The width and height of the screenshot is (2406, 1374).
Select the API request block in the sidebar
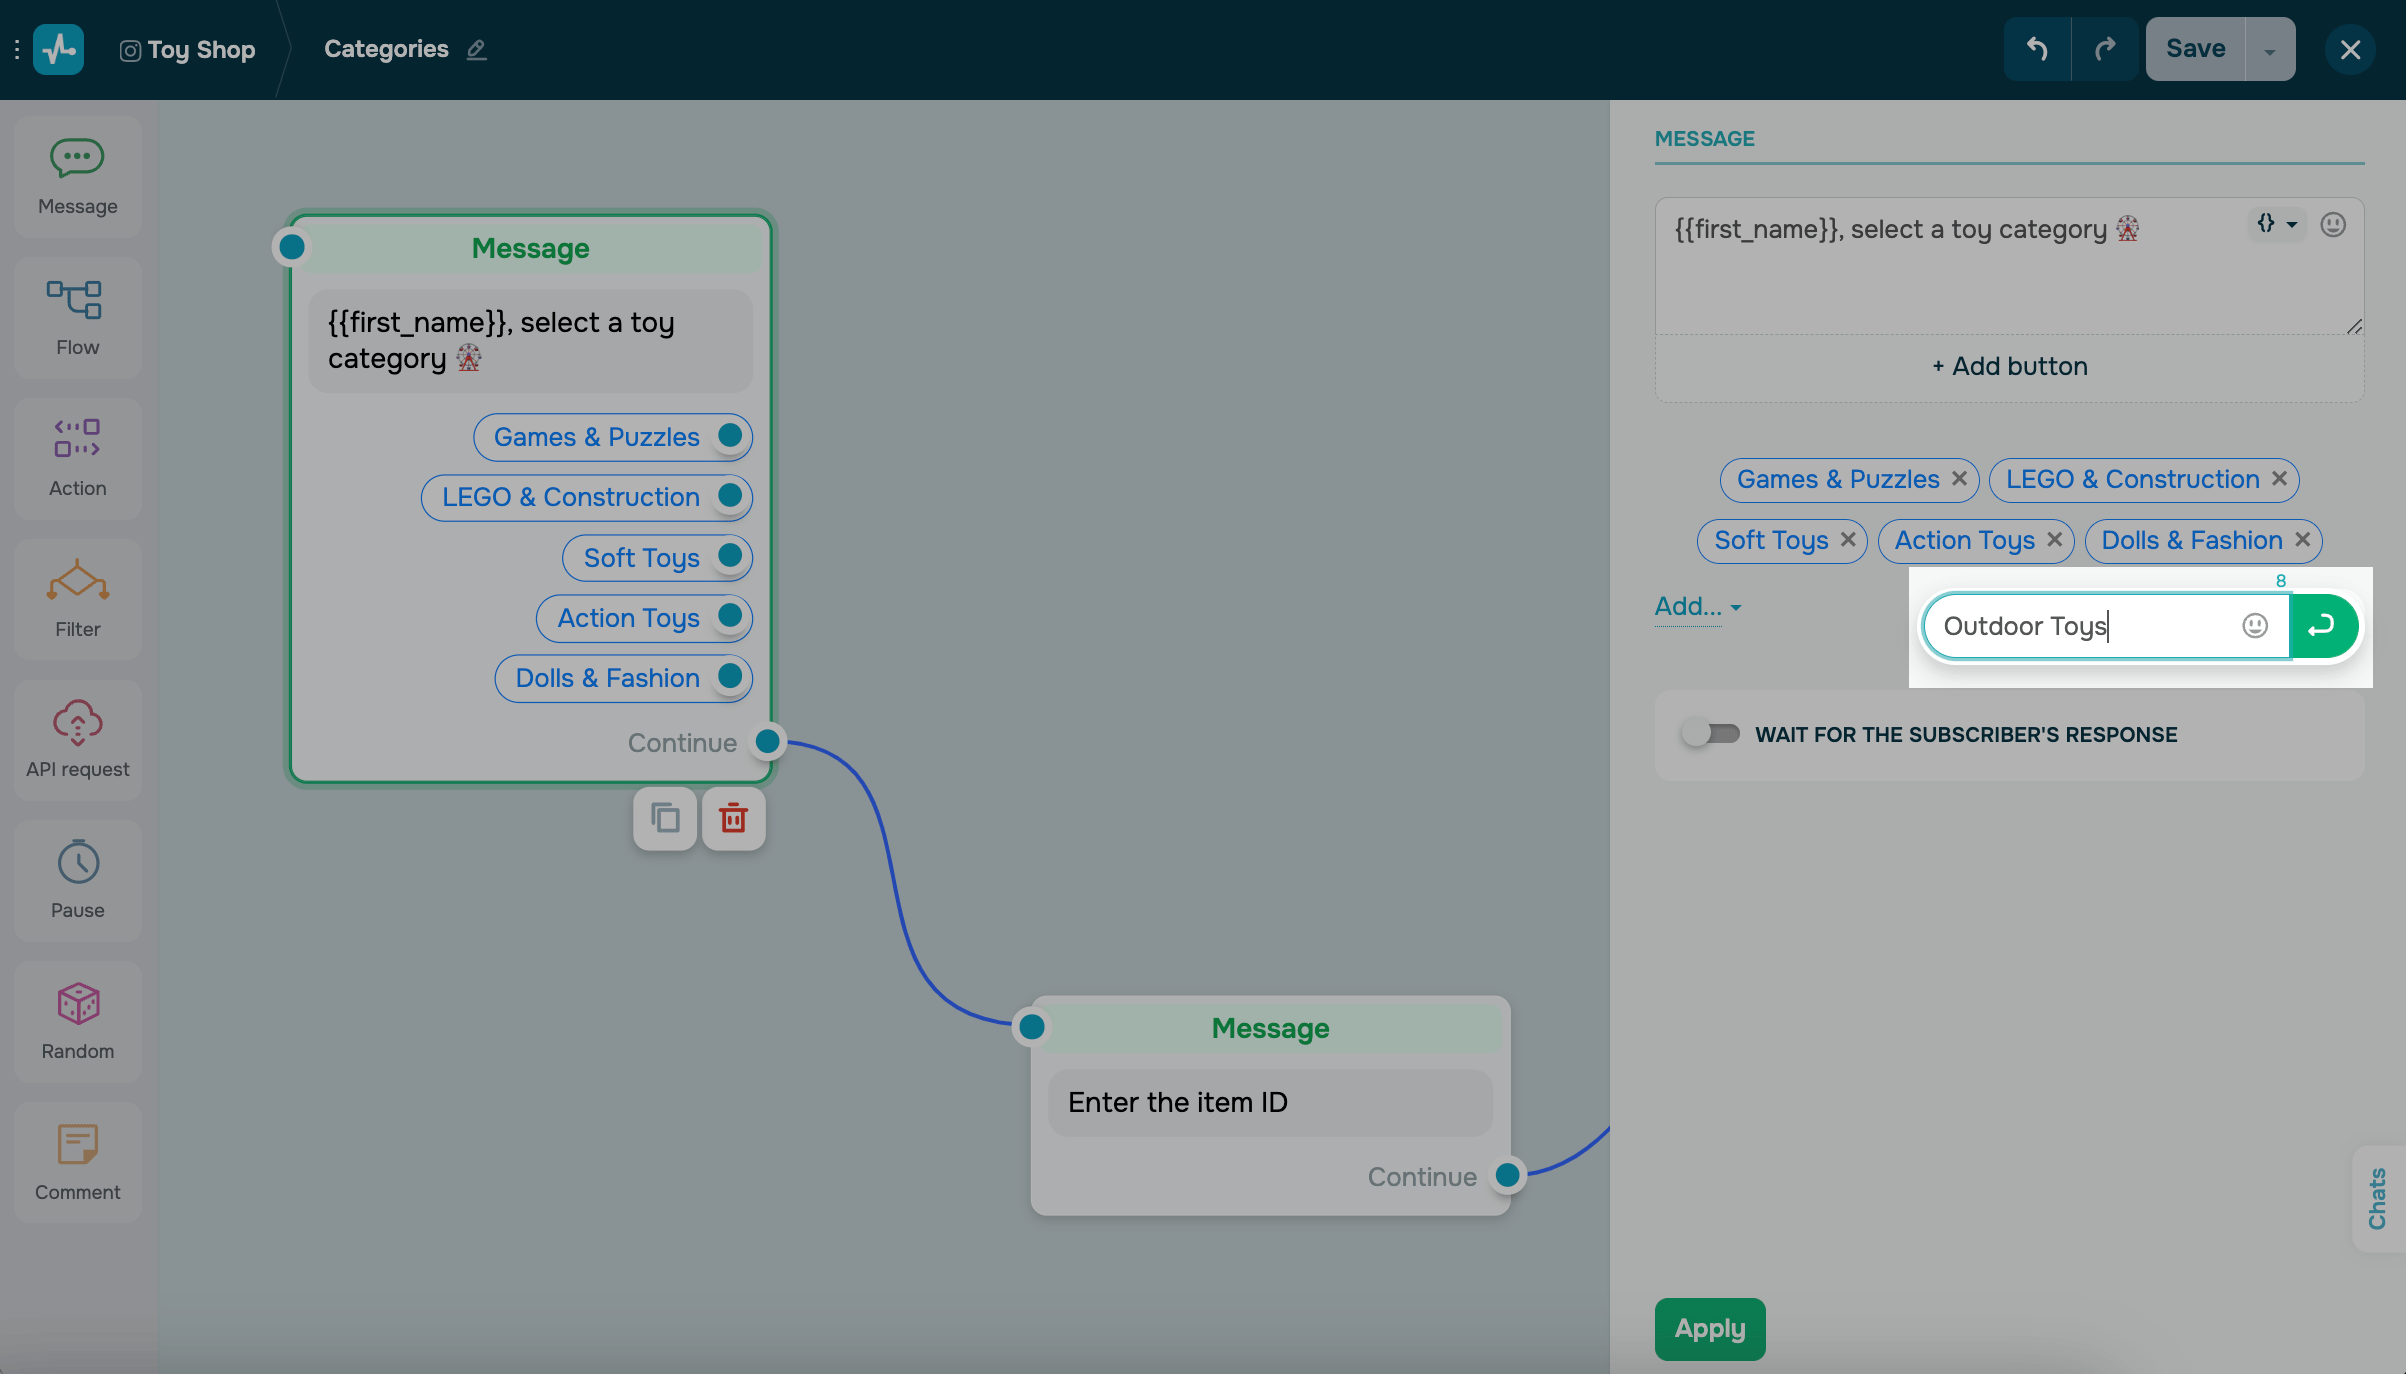pos(77,740)
